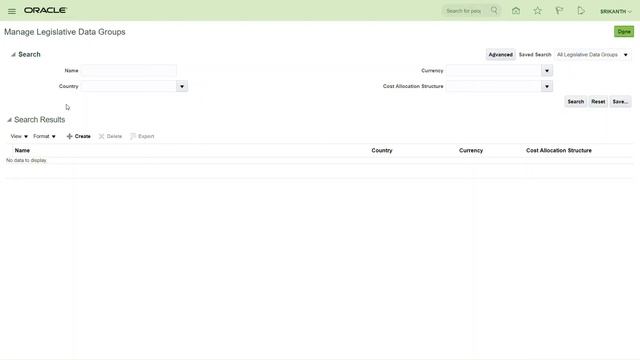Click the 'No data to display' text
The image size is (640, 360).
[26, 160]
